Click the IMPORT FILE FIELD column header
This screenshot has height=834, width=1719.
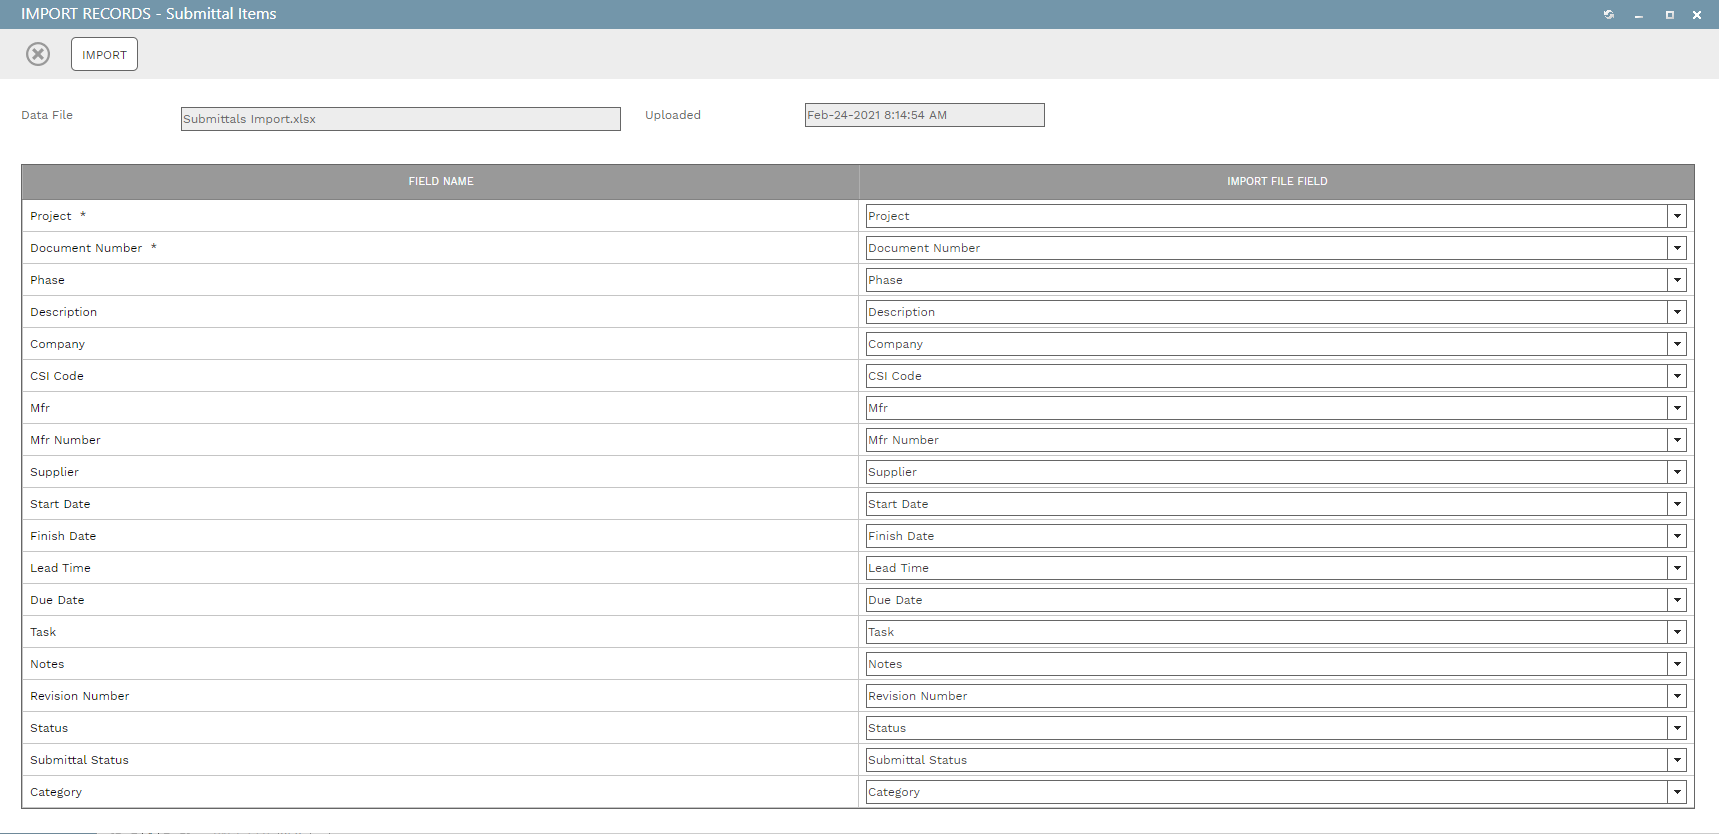tap(1277, 182)
